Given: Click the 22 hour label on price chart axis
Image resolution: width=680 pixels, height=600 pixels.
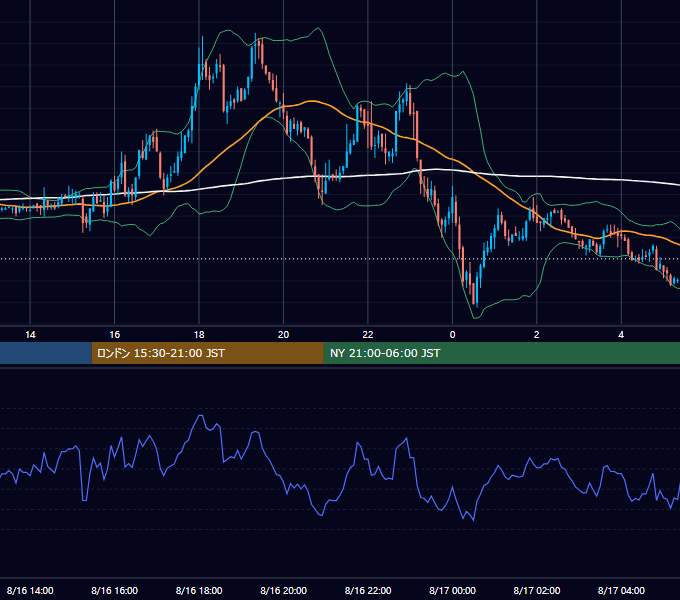Looking at the screenshot, I should click(368, 335).
